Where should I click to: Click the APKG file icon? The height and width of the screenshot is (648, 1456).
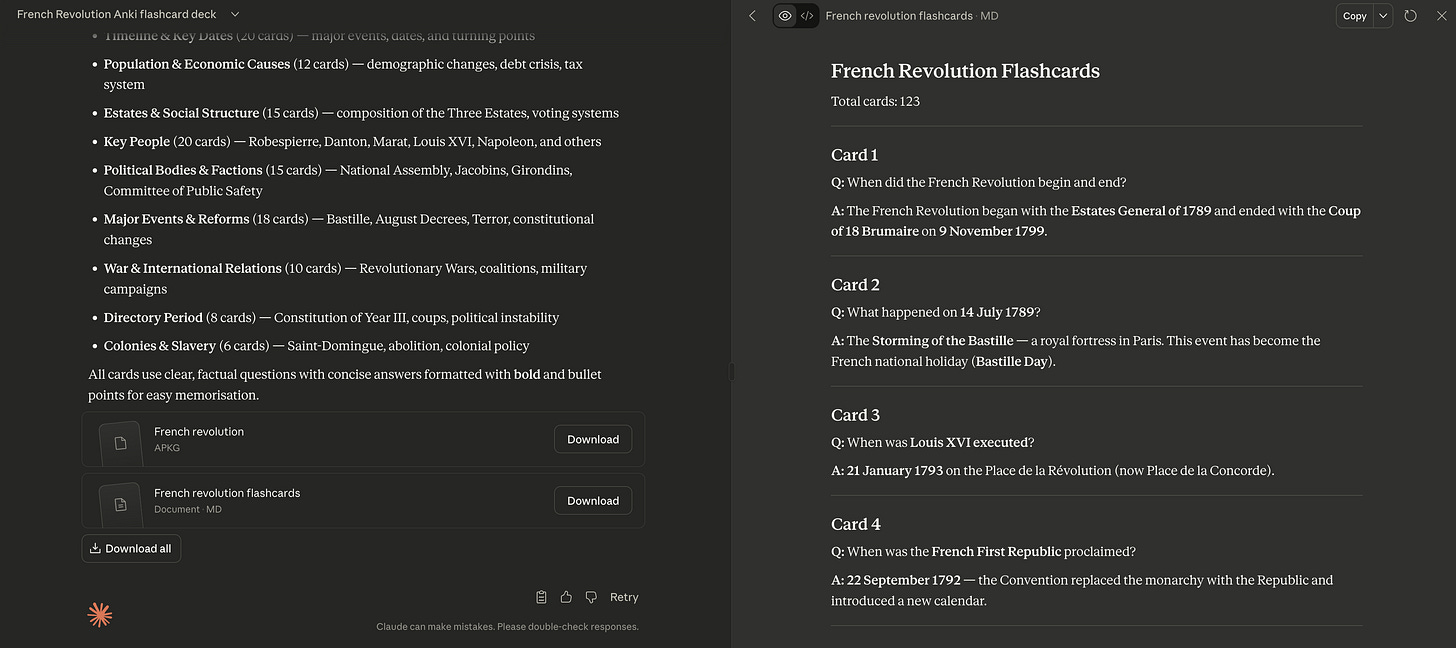(121, 443)
